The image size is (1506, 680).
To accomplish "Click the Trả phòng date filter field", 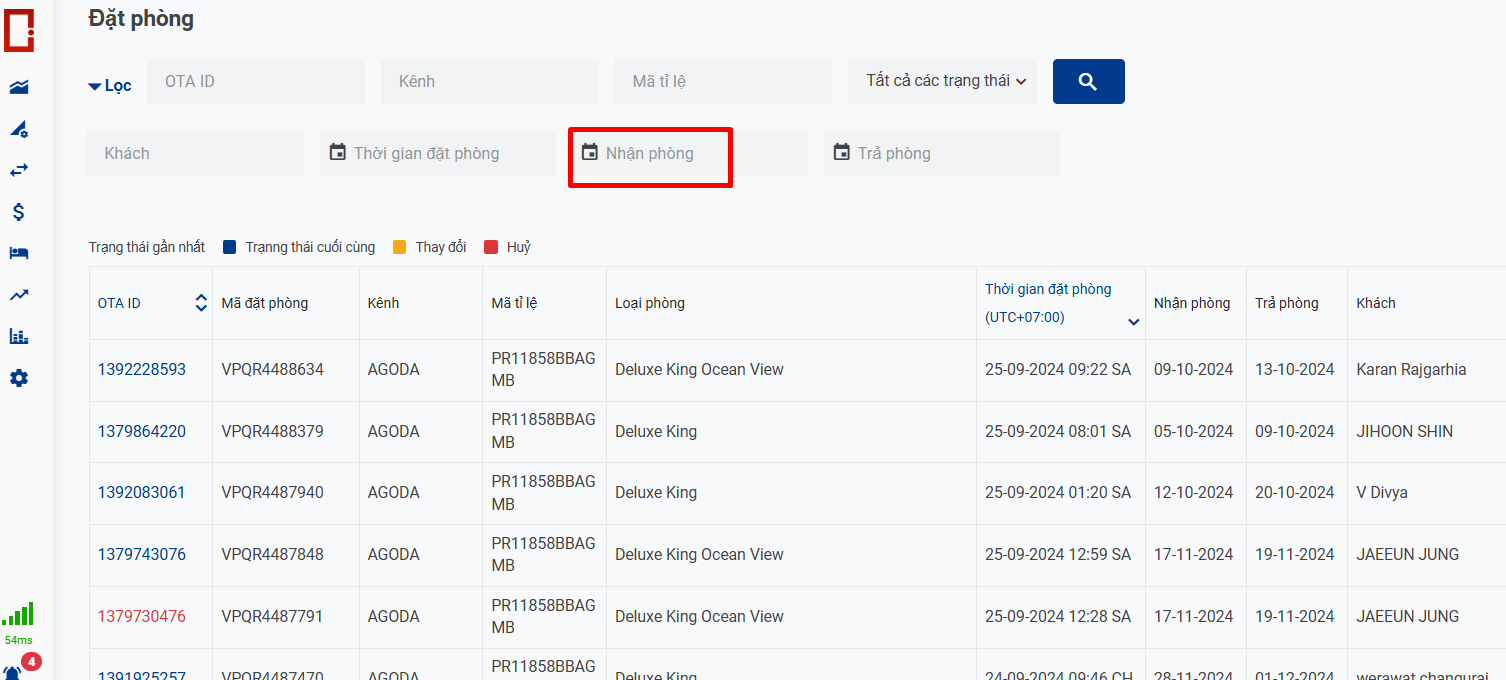I will (942, 154).
